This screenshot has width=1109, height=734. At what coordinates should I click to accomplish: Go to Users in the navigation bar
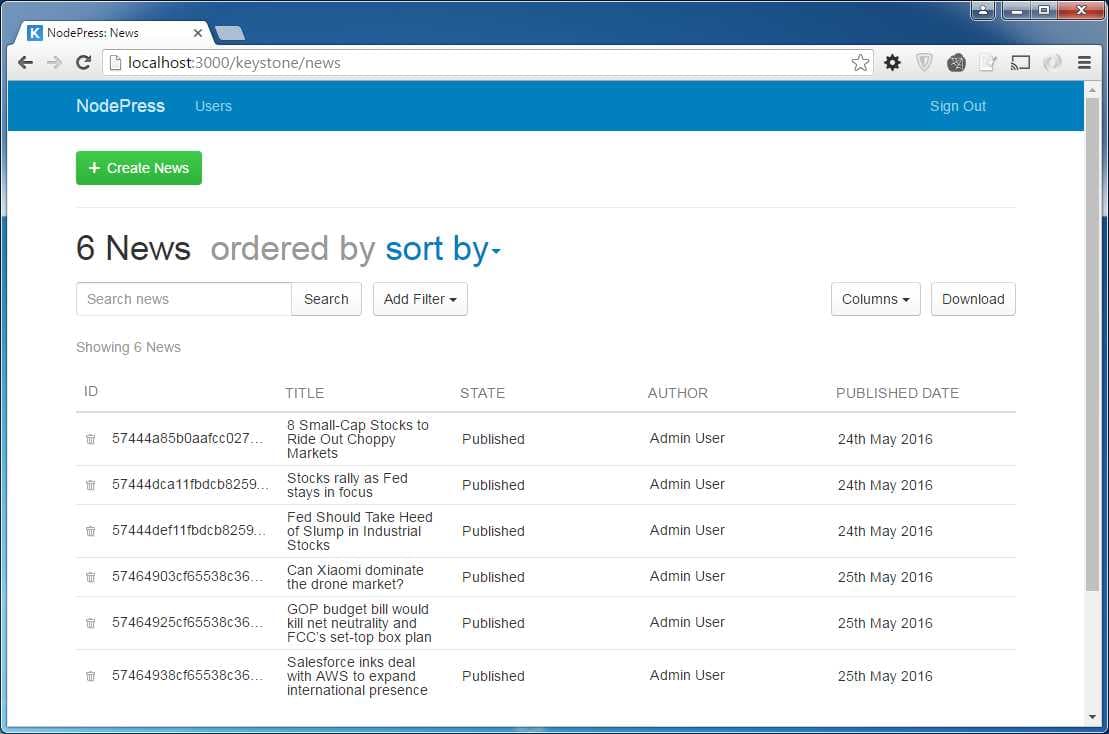point(213,106)
